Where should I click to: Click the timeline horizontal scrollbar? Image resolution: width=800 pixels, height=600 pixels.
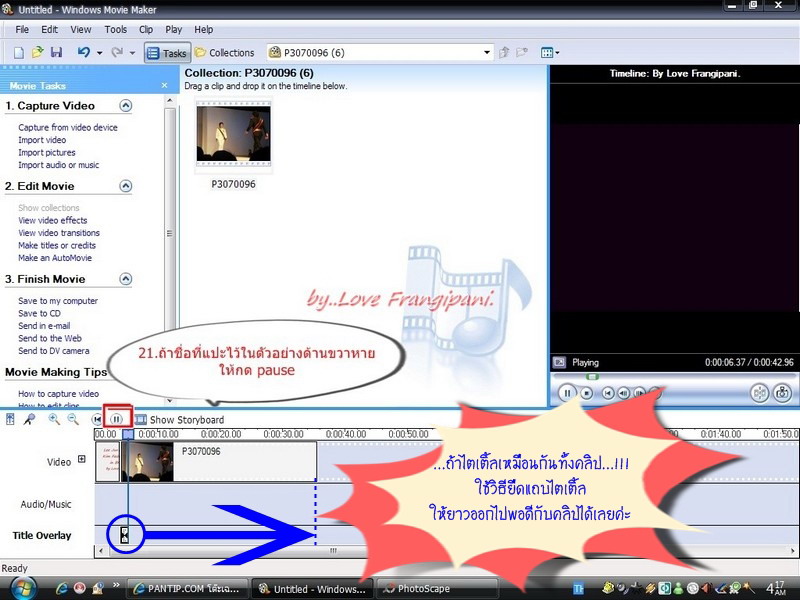click(333, 551)
